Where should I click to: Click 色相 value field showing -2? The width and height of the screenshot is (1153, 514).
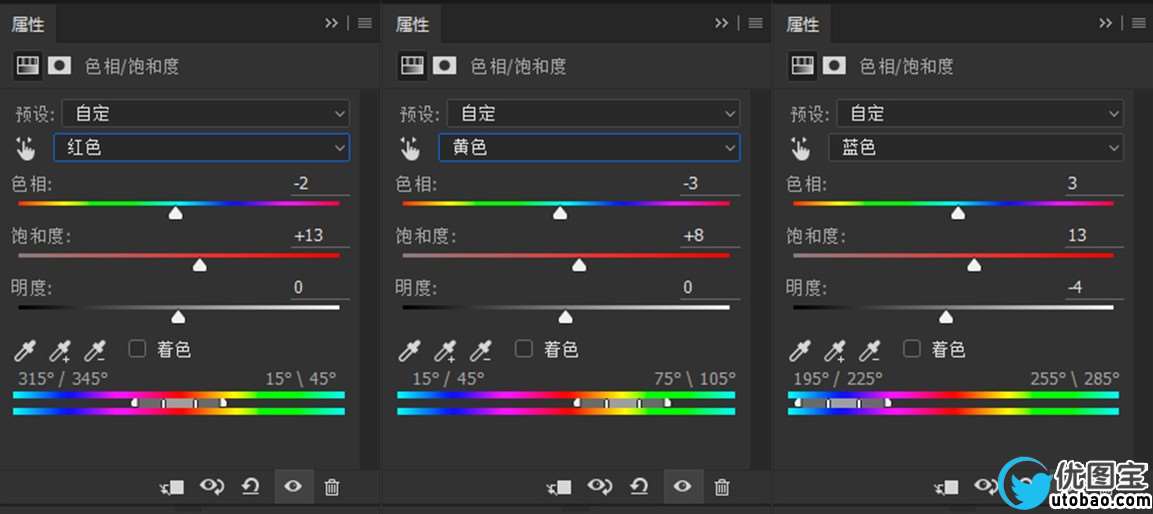[x=320, y=184]
